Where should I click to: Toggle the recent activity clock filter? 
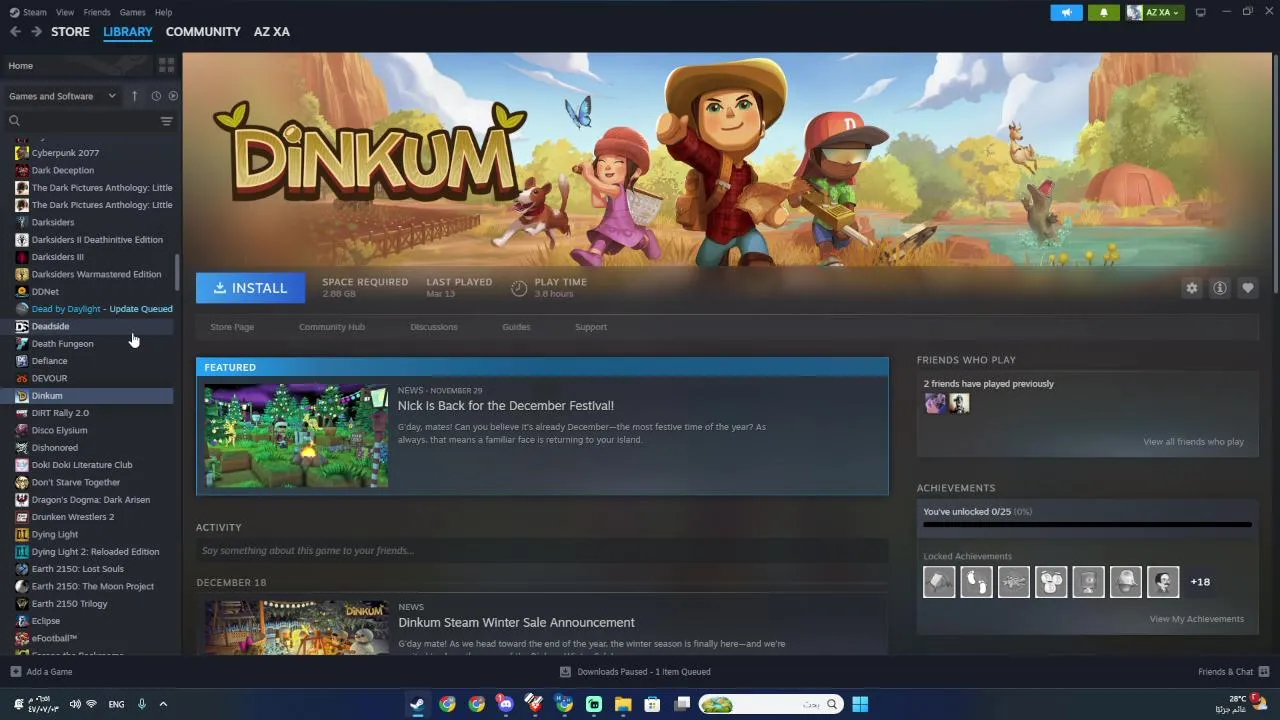click(x=156, y=96)
